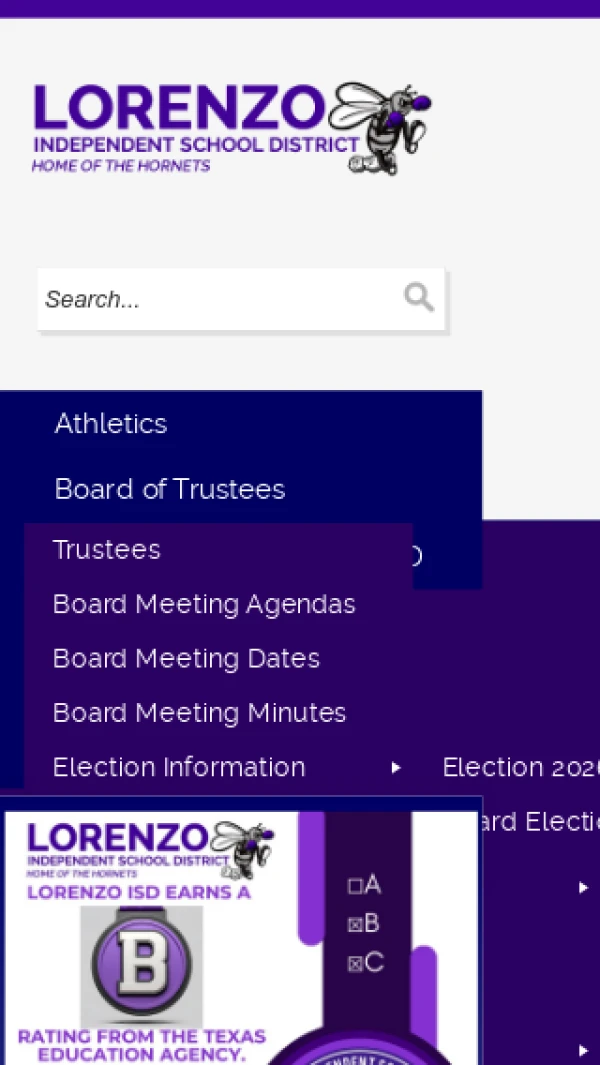
Task: Open Board Meeting Agendas
Action: [204, 604]
